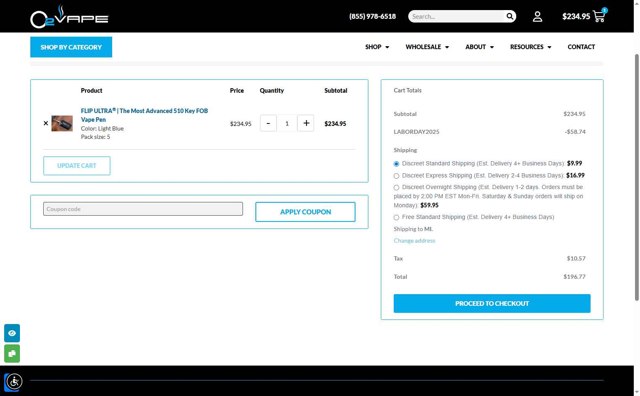Viewport: 640px width, 396px height.
Task: Click the APPLY COUPON button
Action: click(x=305, y=212)
